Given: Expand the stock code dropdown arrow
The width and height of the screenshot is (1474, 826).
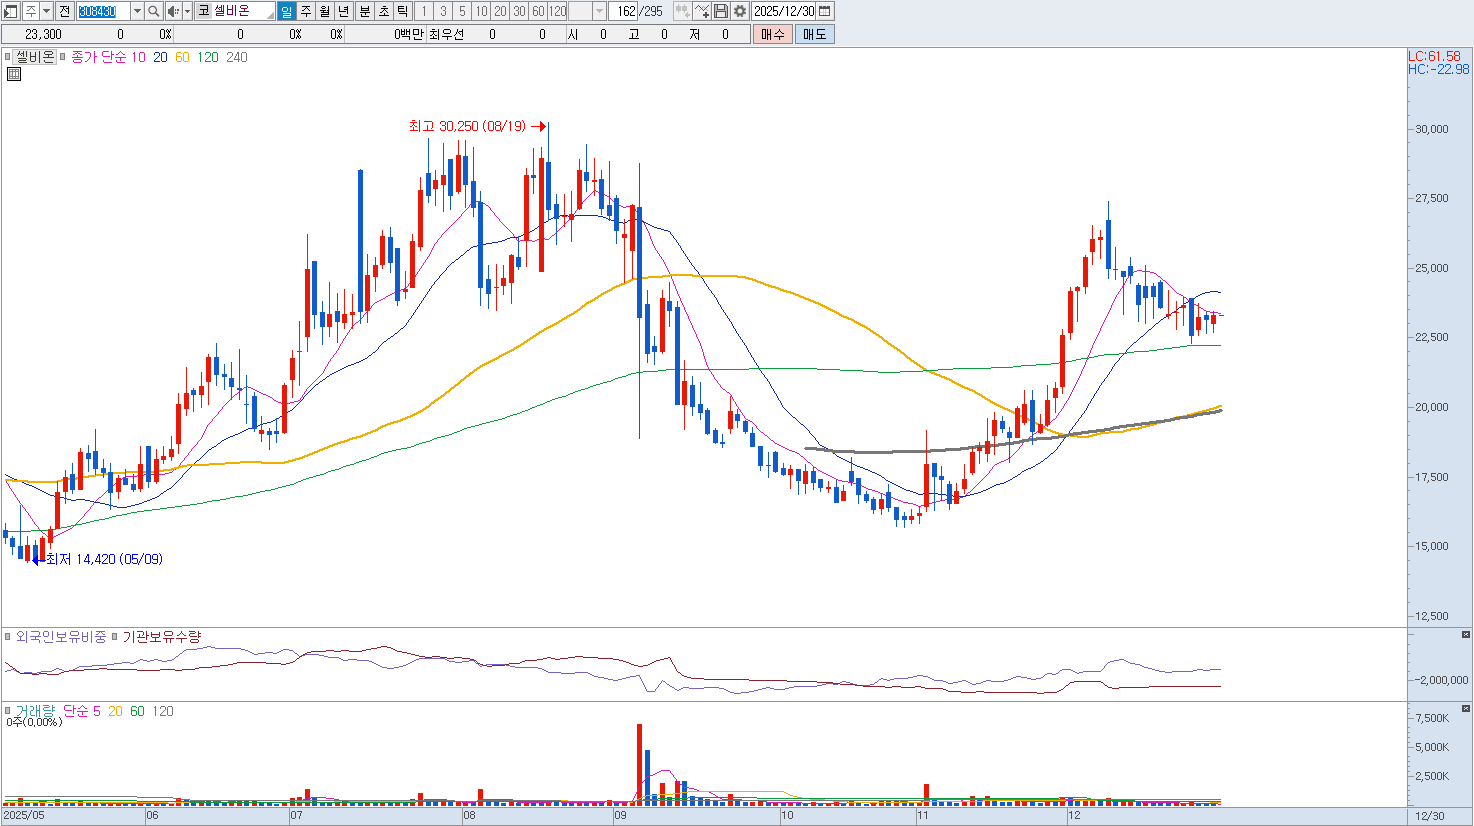Looking at the screenshot, I should 137,11.
